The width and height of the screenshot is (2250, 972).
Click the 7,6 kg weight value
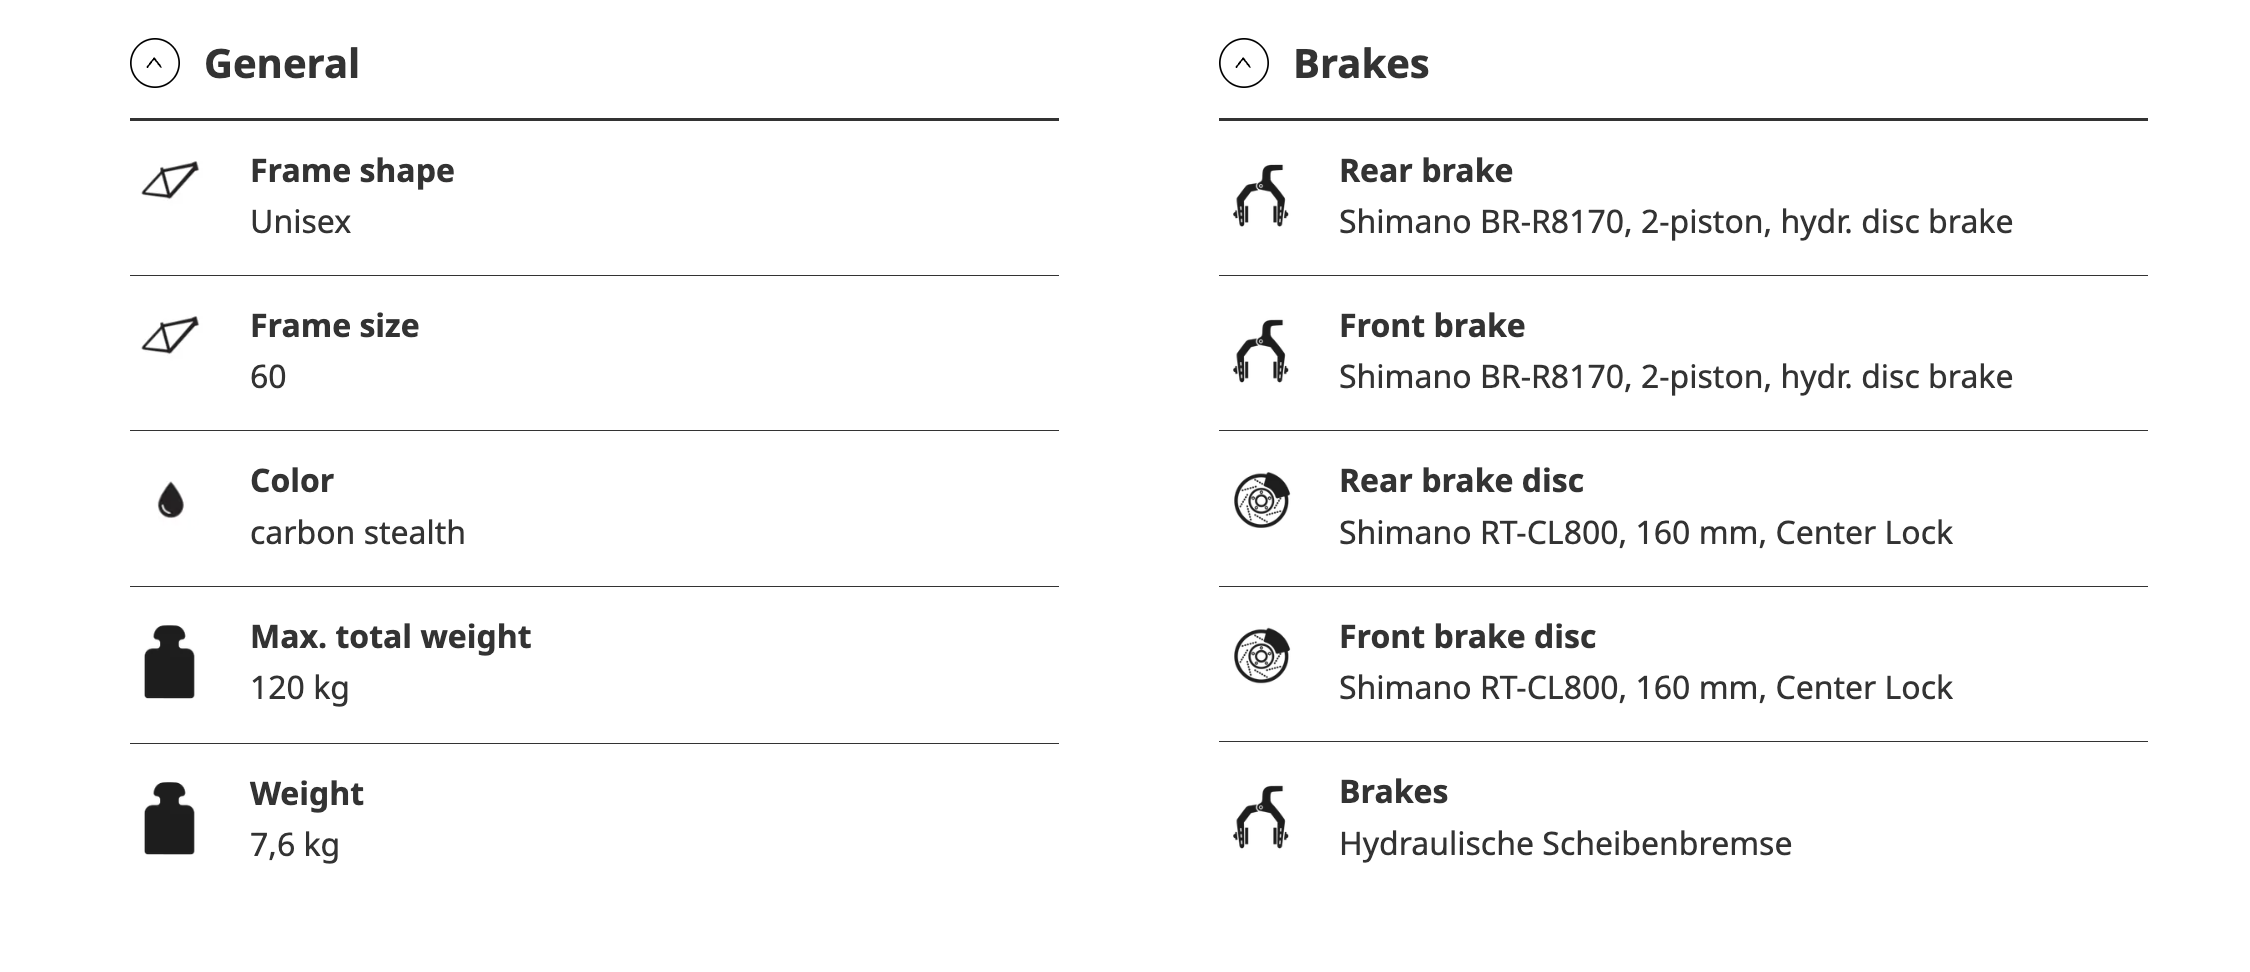pyautogui.click(x=295, y=845)
